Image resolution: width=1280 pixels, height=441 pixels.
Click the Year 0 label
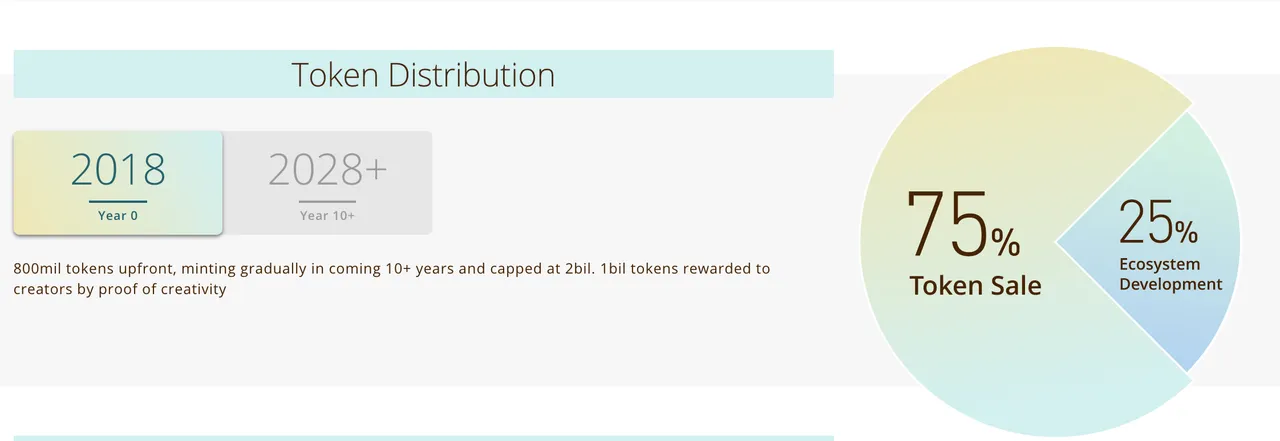(118, 215)
